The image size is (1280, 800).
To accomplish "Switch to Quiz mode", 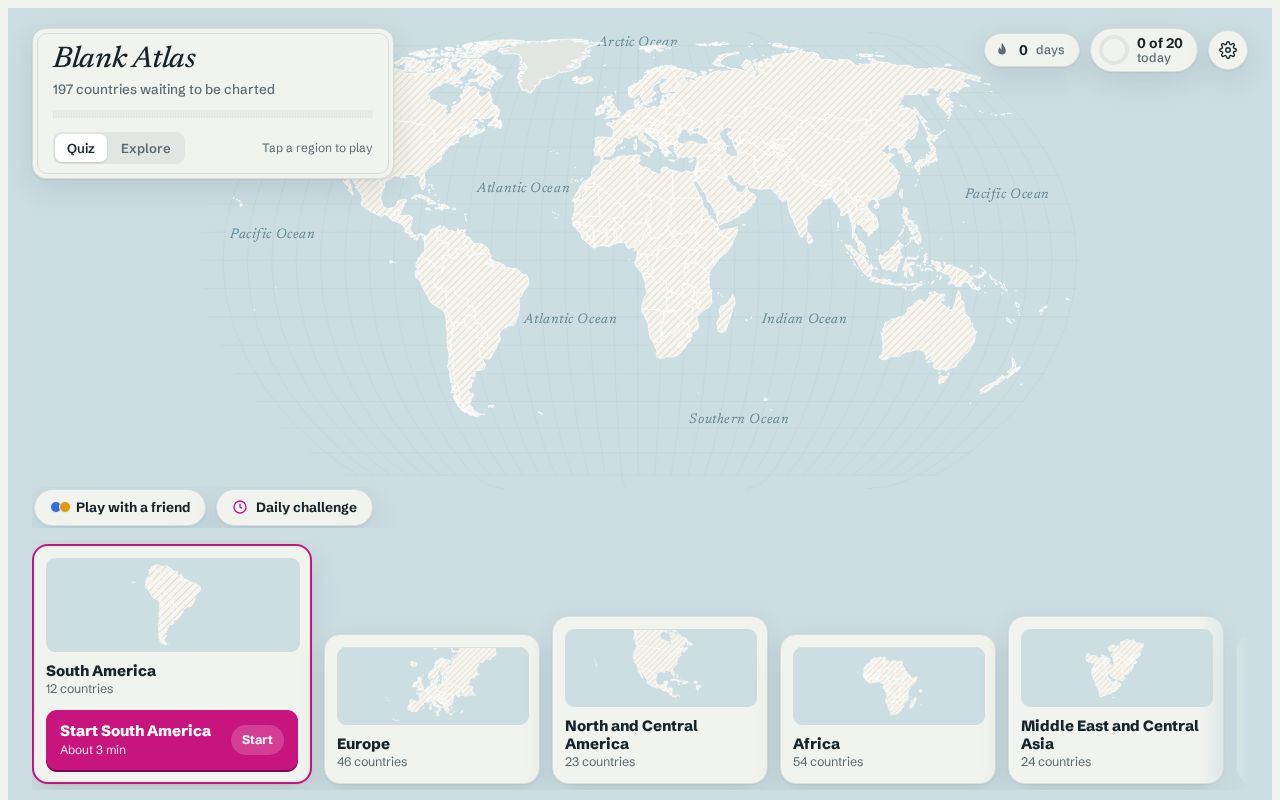I will click(81, 148).
